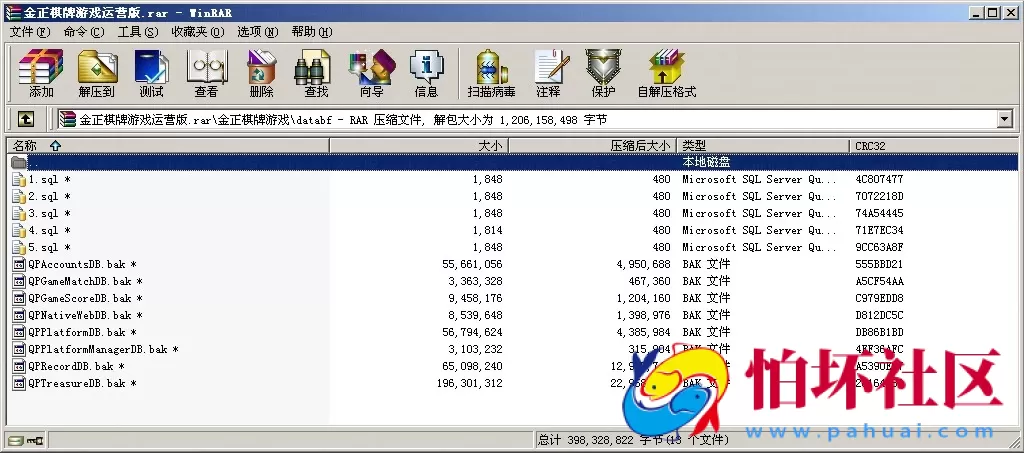Open the Options (选项) menu
Screen dimensions: 1024x453
click(x=257, y=31)
